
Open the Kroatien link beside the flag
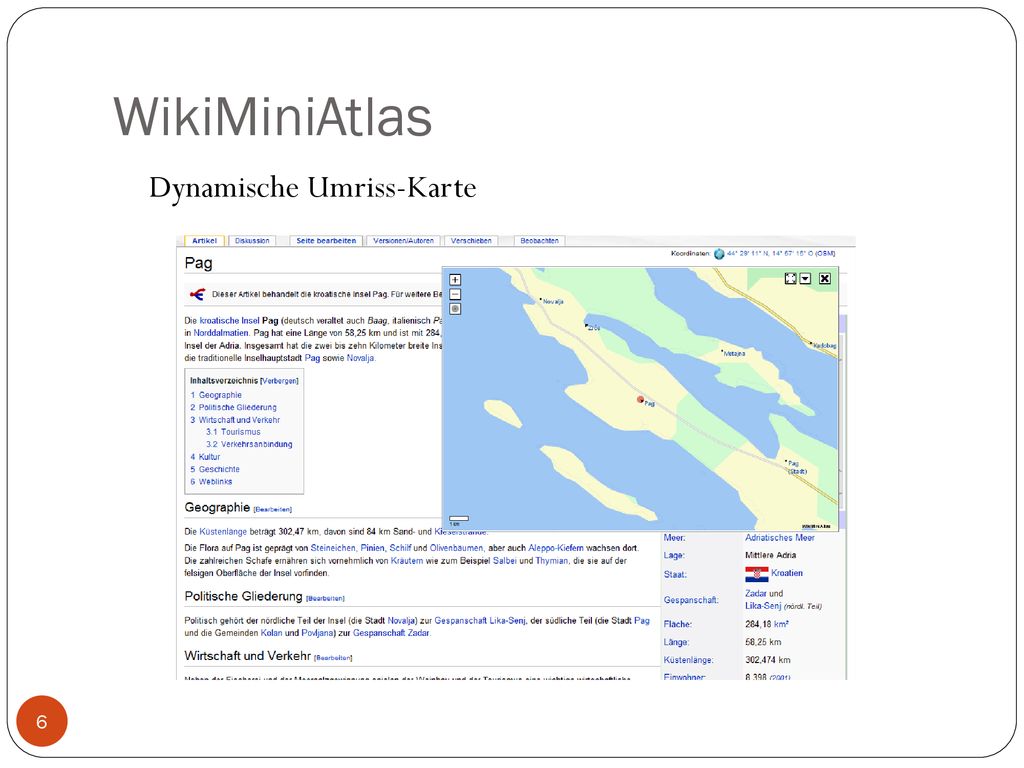(x=787, y=573)
